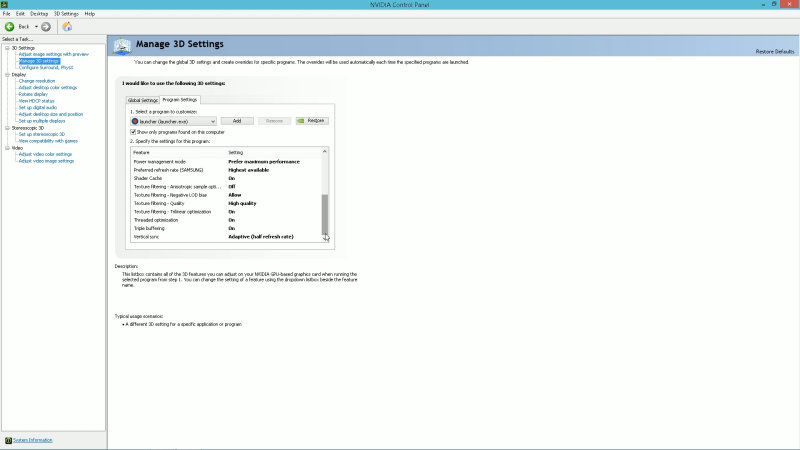The width and height of the screenshot is (800, 450).
Task: Click the High quality setting value
Action: coord(242,204)
